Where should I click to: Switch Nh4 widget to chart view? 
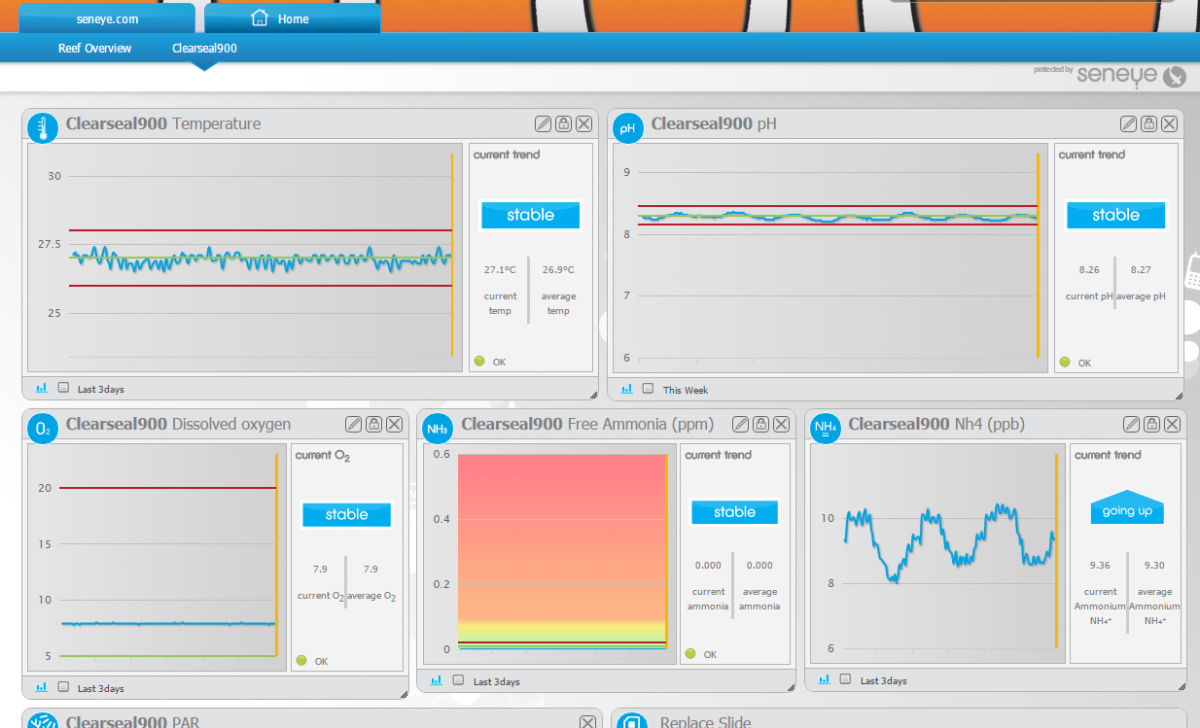(x=826, y=679)
